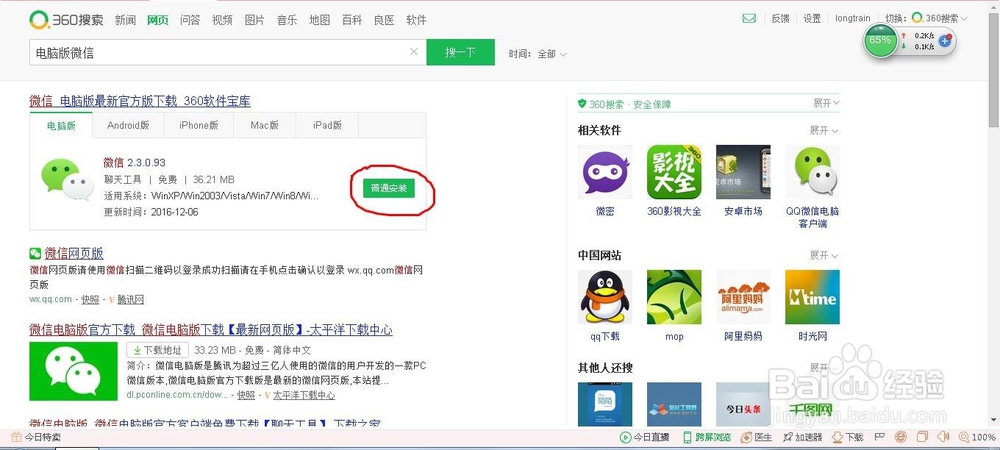Click the 普通安装 install button
The width and height of the screenshot is (1000, 450).
coord(389,189)
